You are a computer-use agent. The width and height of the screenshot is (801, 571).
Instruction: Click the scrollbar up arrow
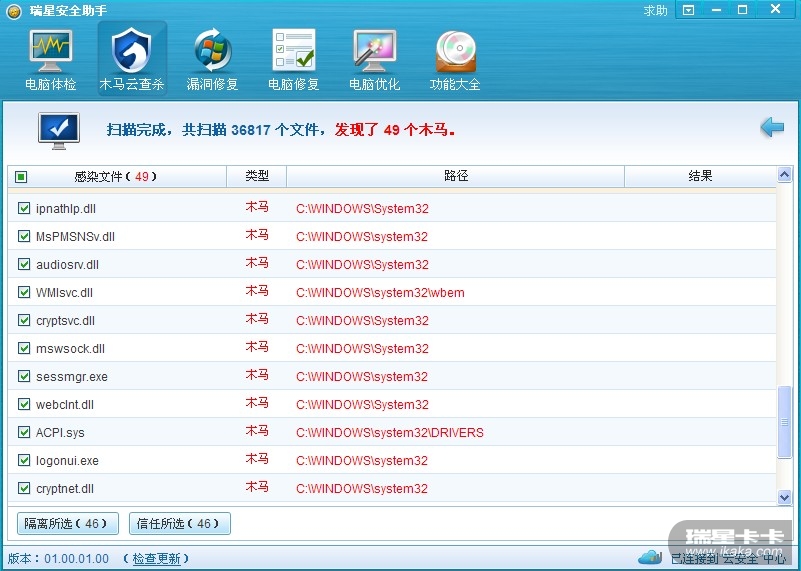(785, 175)
